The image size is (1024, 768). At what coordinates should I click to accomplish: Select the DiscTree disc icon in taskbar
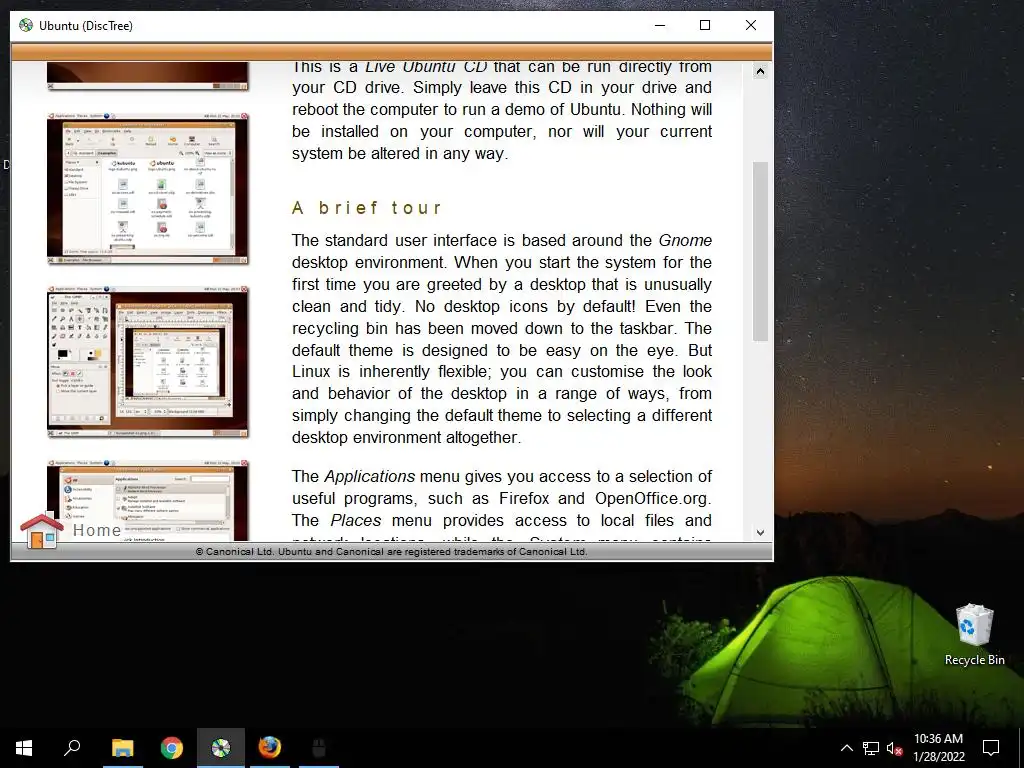(x=221, y=748)
